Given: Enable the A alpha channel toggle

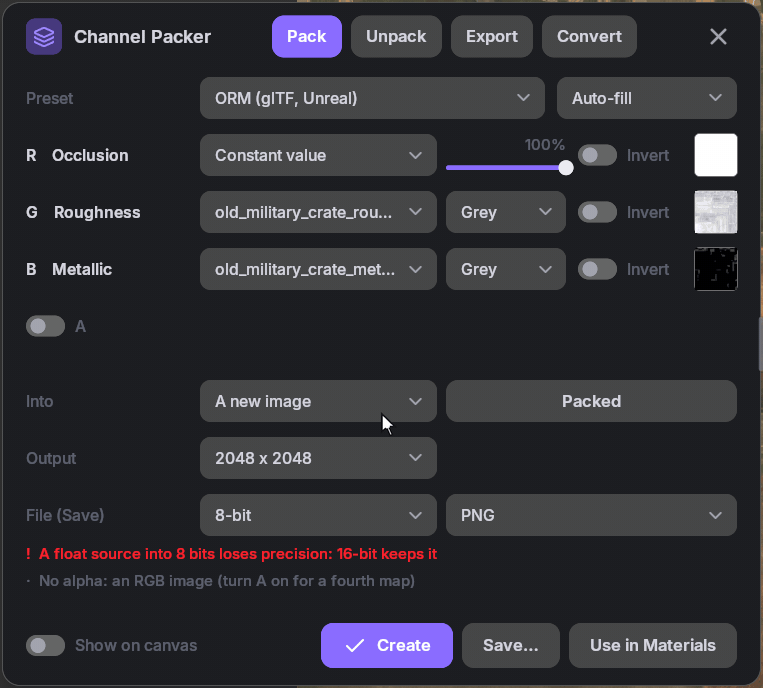Looking at the screenshot, I should 45,326.
